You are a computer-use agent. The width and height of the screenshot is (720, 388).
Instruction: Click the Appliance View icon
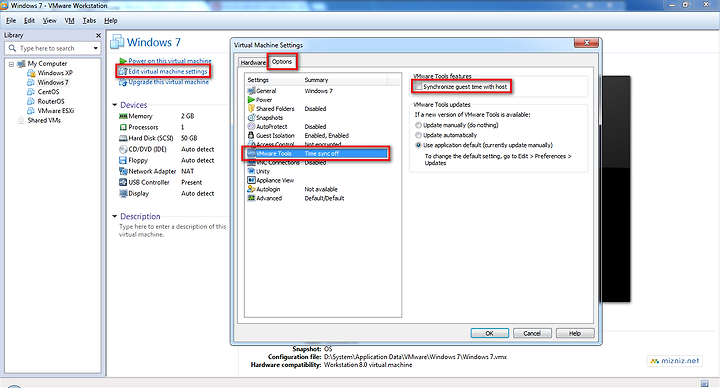pos(251,180)
